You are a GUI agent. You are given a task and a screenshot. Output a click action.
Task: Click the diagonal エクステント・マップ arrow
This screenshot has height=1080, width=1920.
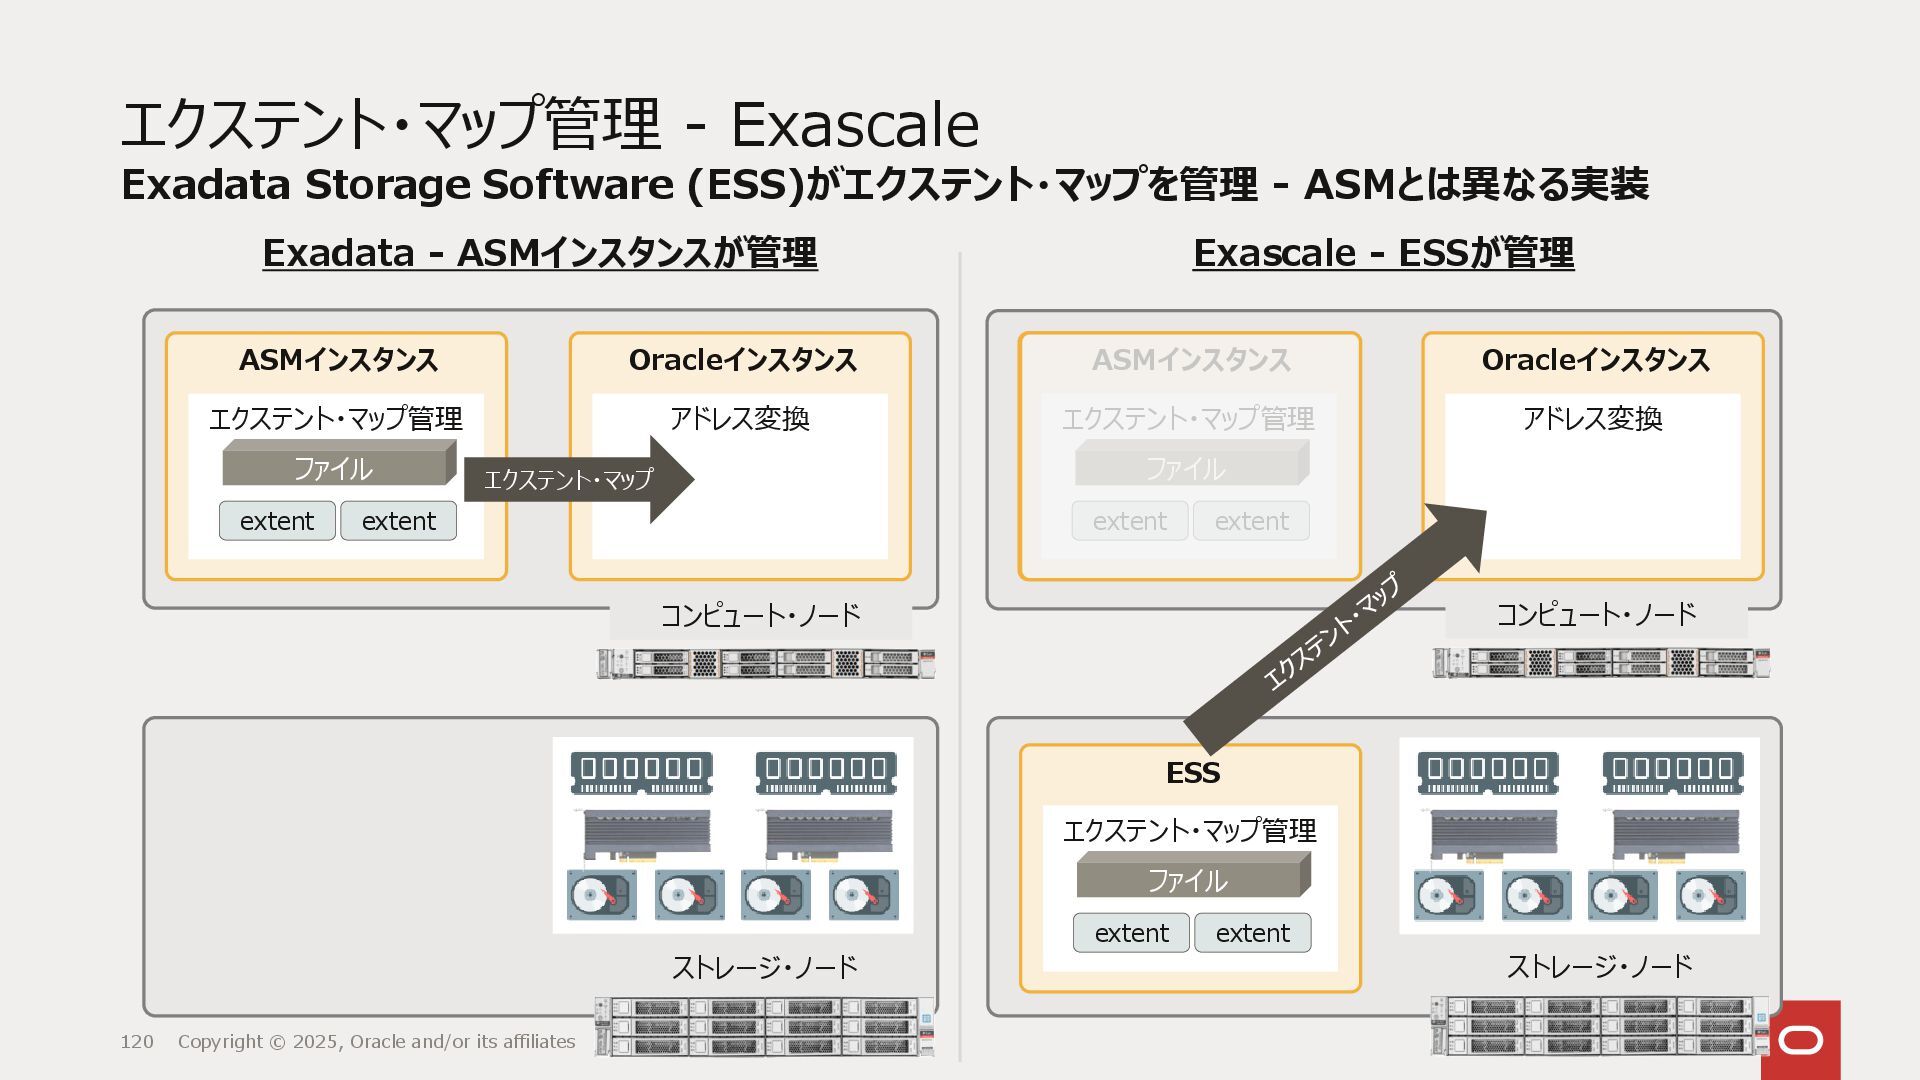coord(1334,632)
